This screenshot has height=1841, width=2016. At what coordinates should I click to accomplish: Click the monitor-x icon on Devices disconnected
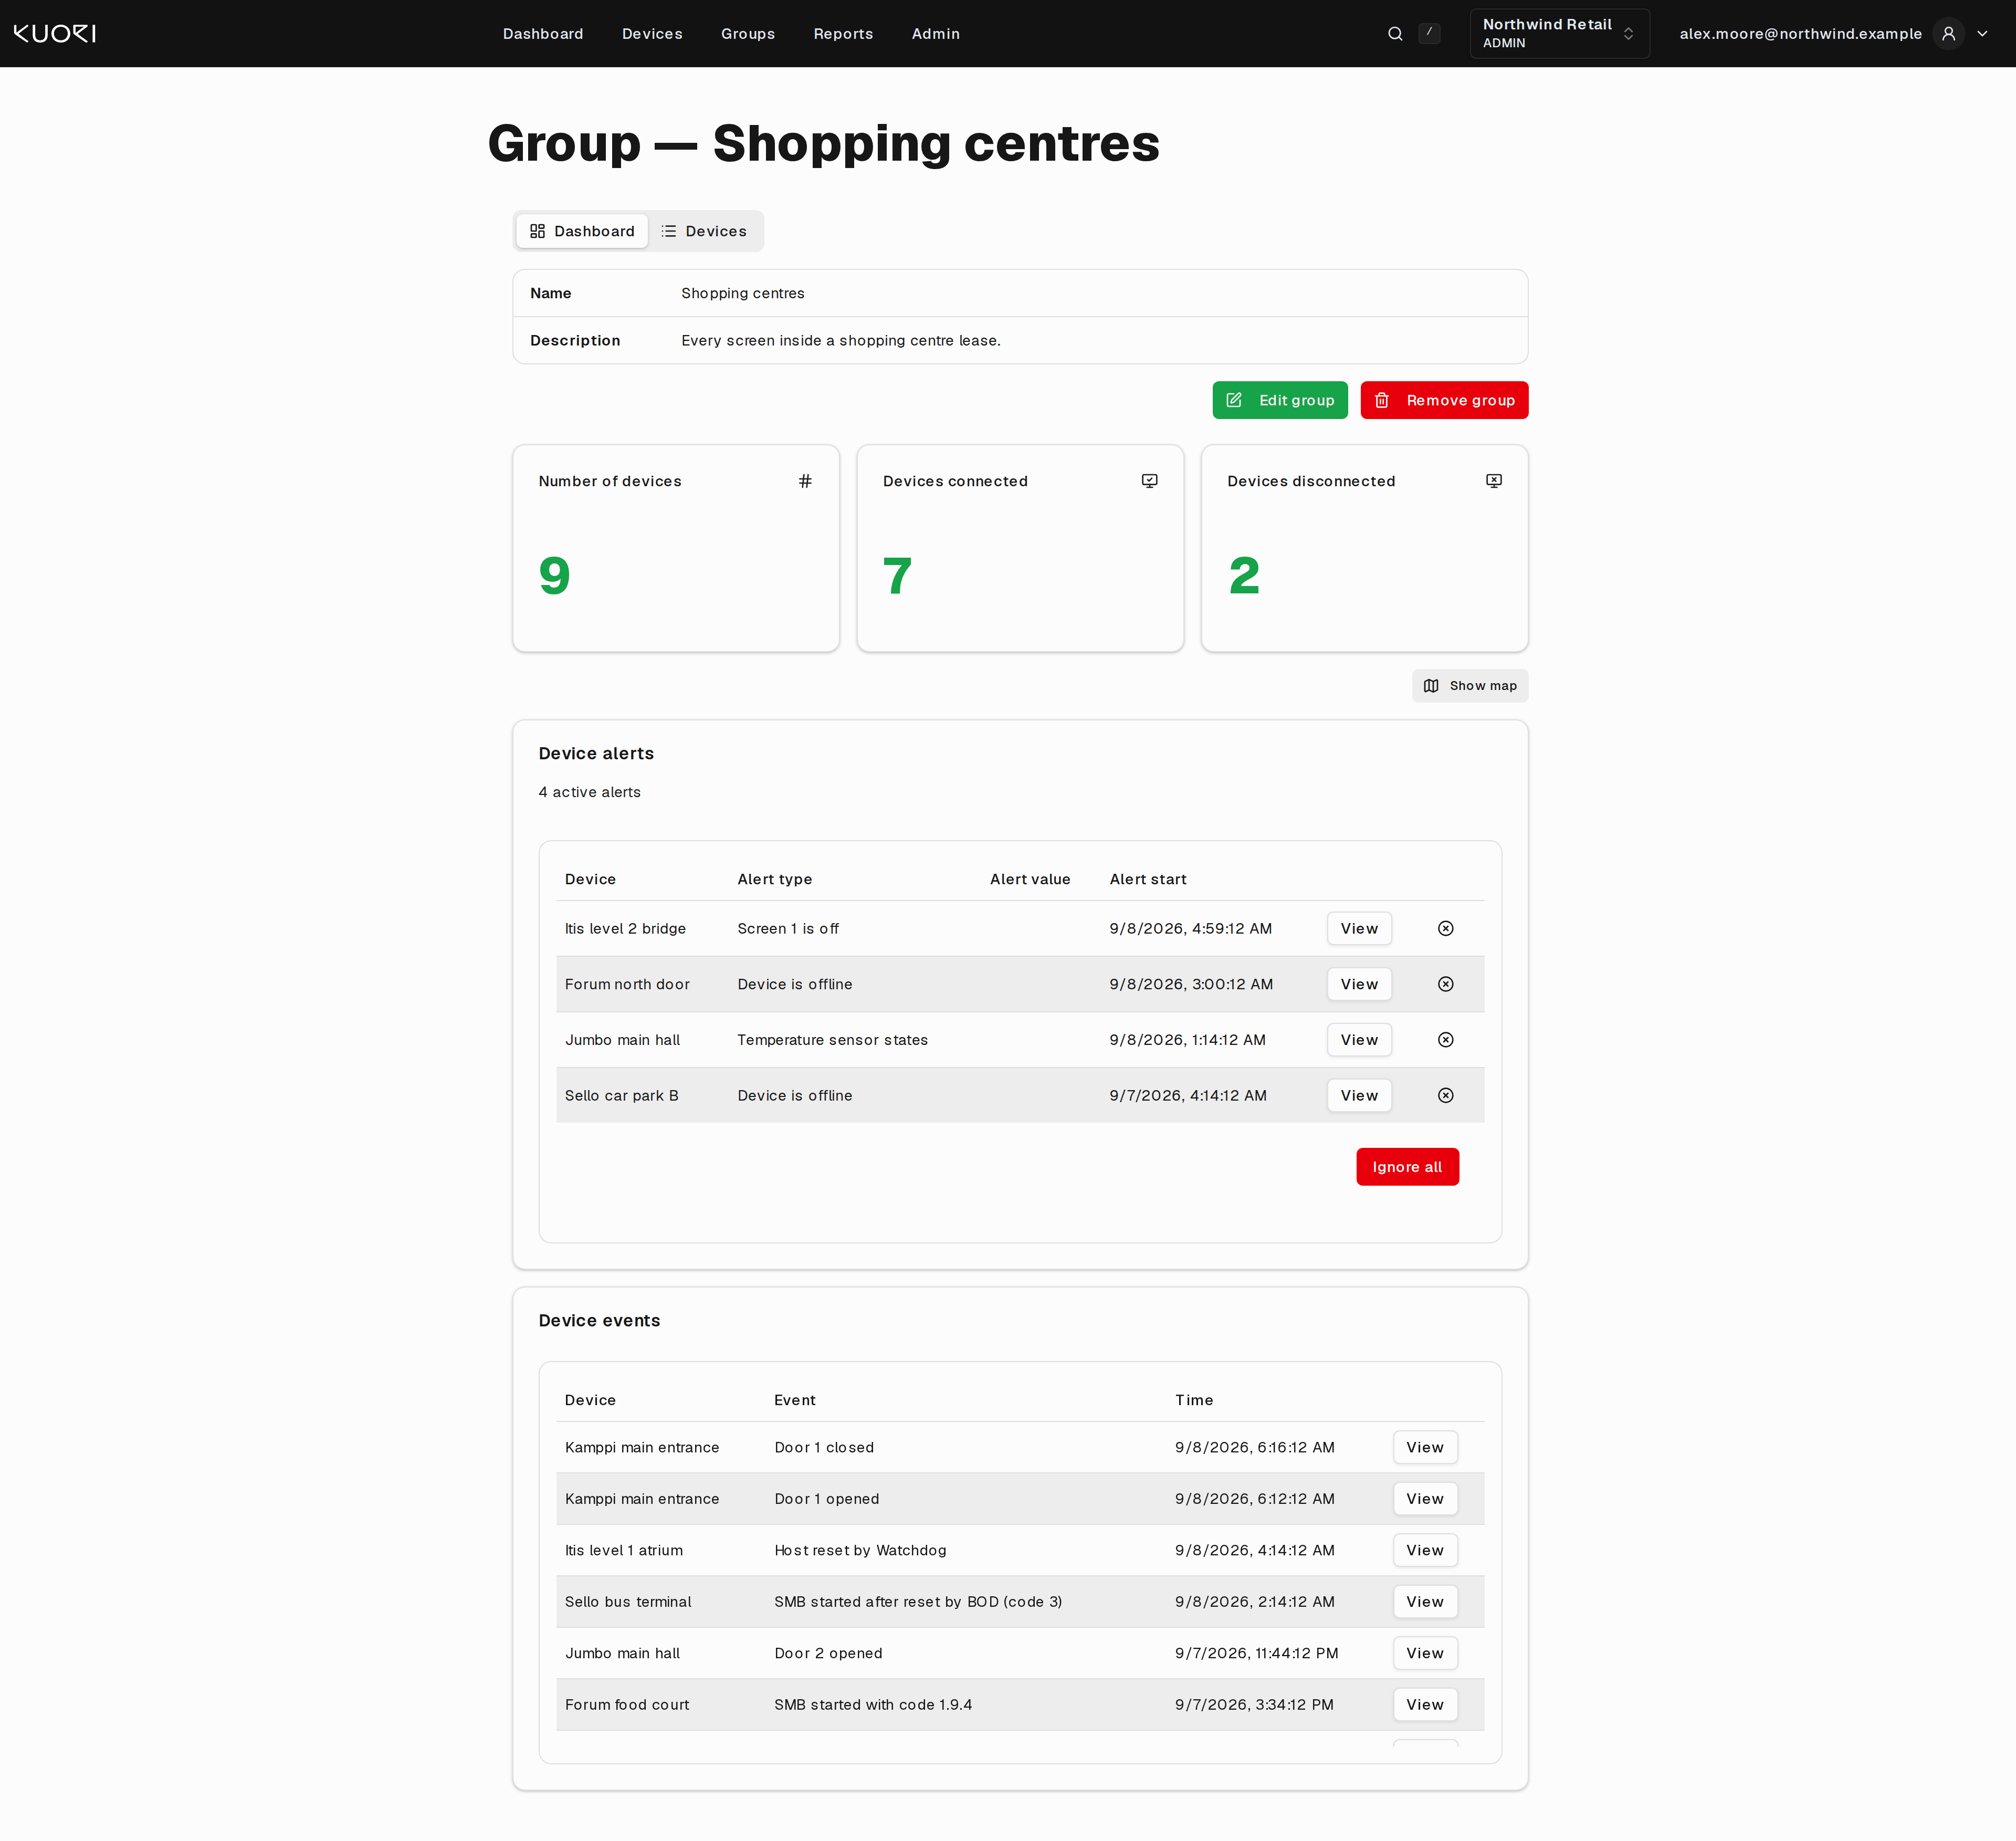pos(1493,481)
